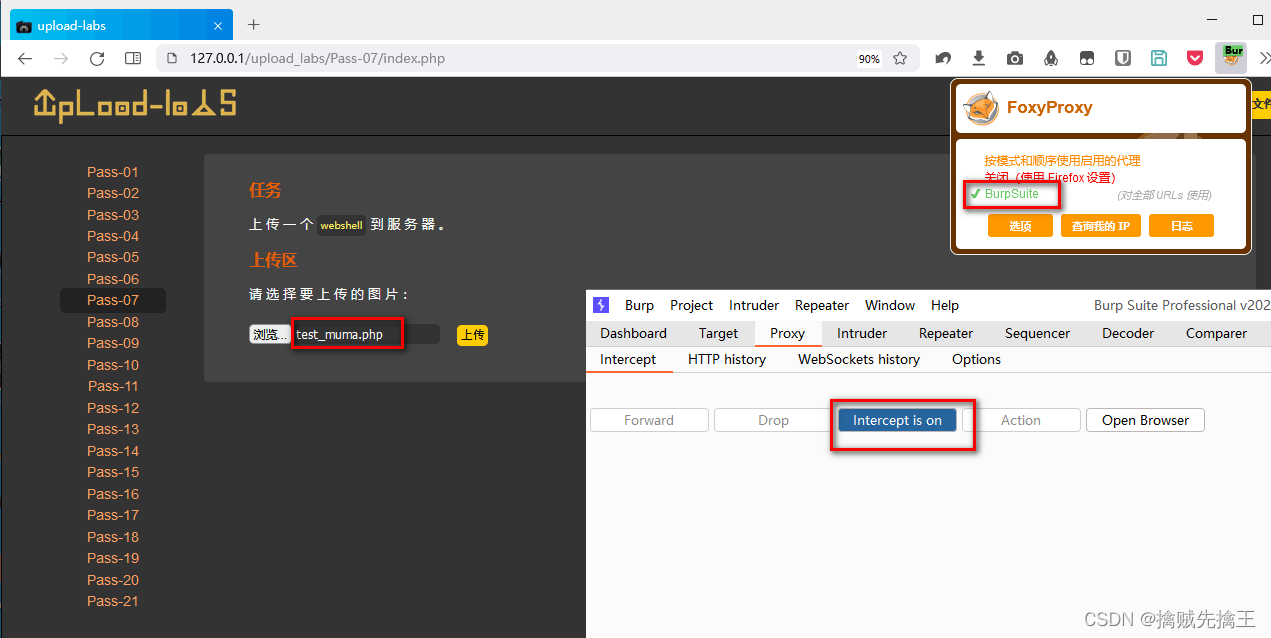Open Pass-05 in the sidebar
Viewport: 1271px width, 638px height.
pyautogui.click(x=113, y=257)
